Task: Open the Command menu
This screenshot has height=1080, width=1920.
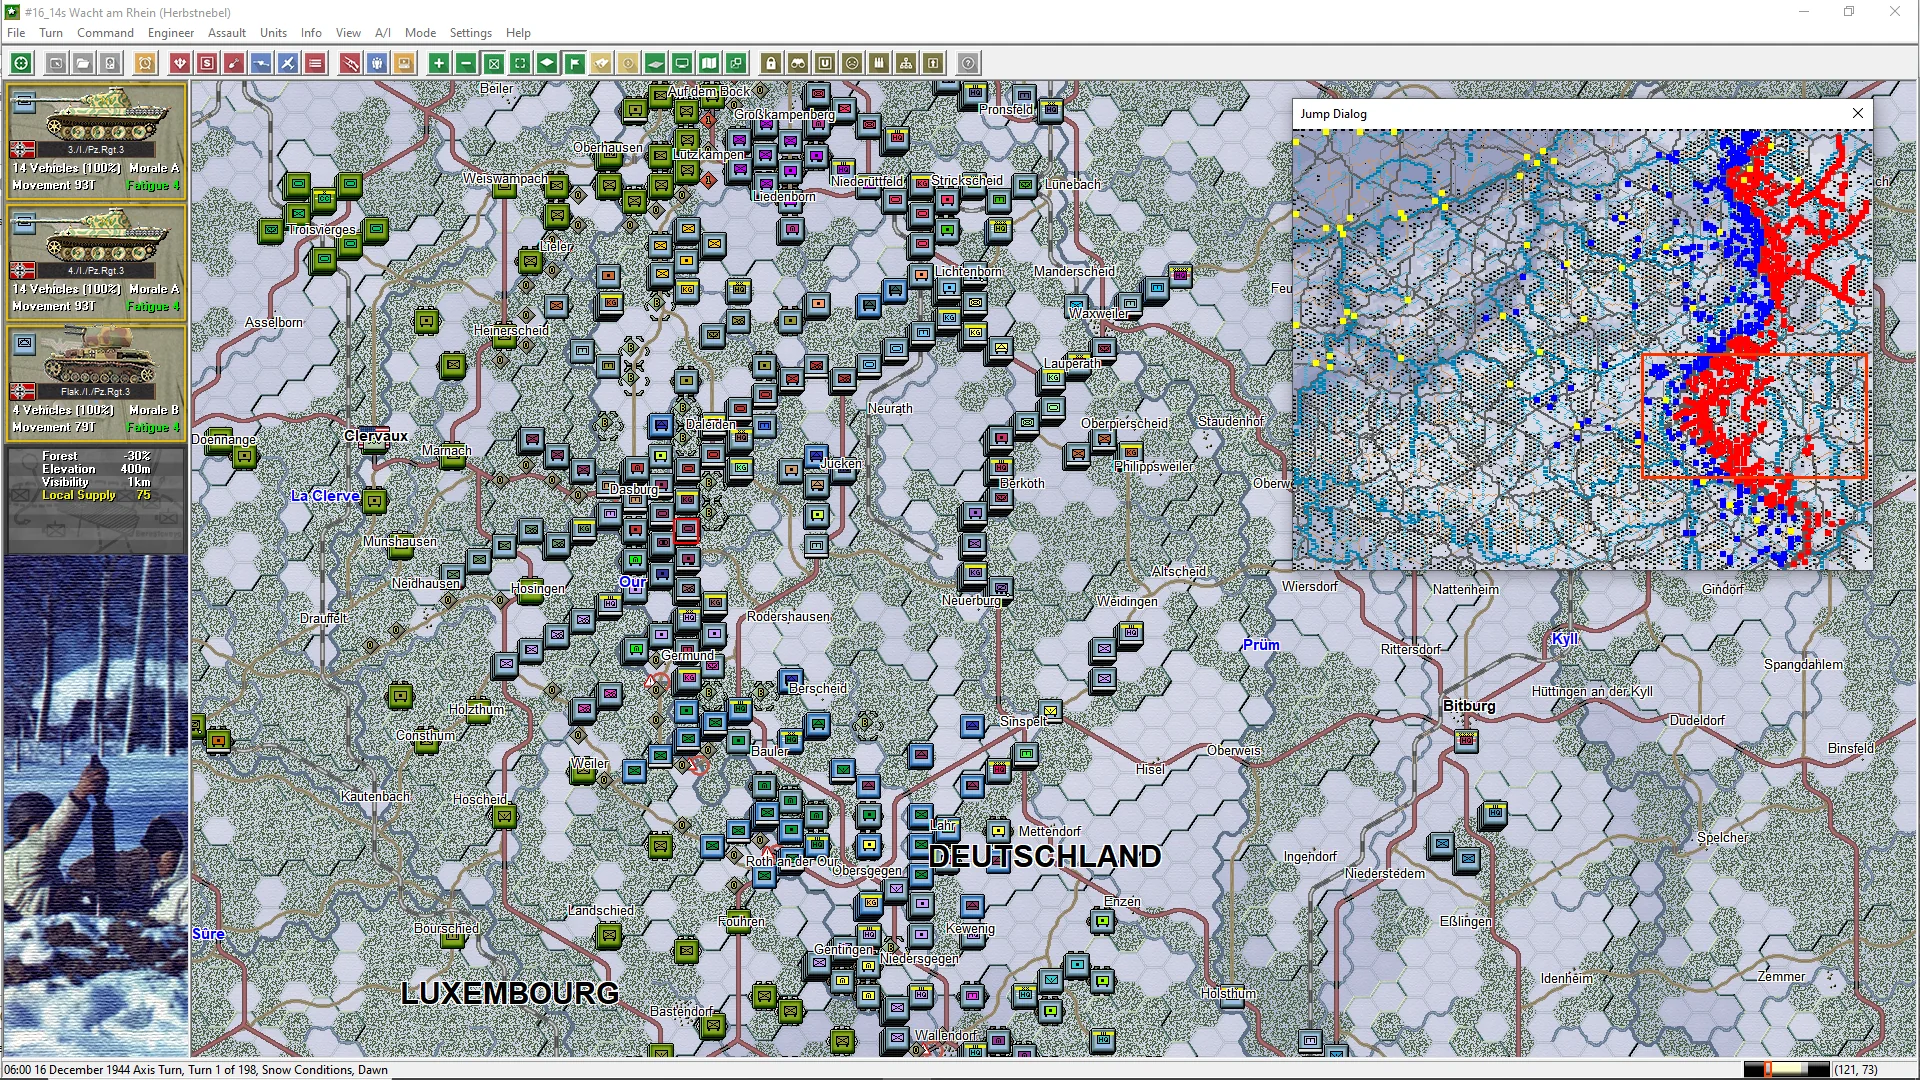Action: (x=105, y=33)
